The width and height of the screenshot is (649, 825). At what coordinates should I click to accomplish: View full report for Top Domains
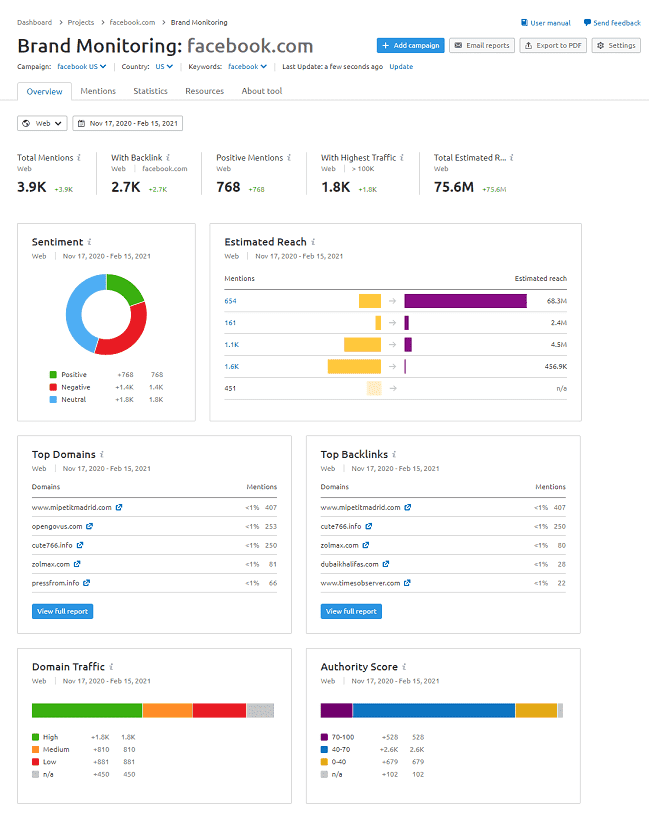click(x=62, y=611)
